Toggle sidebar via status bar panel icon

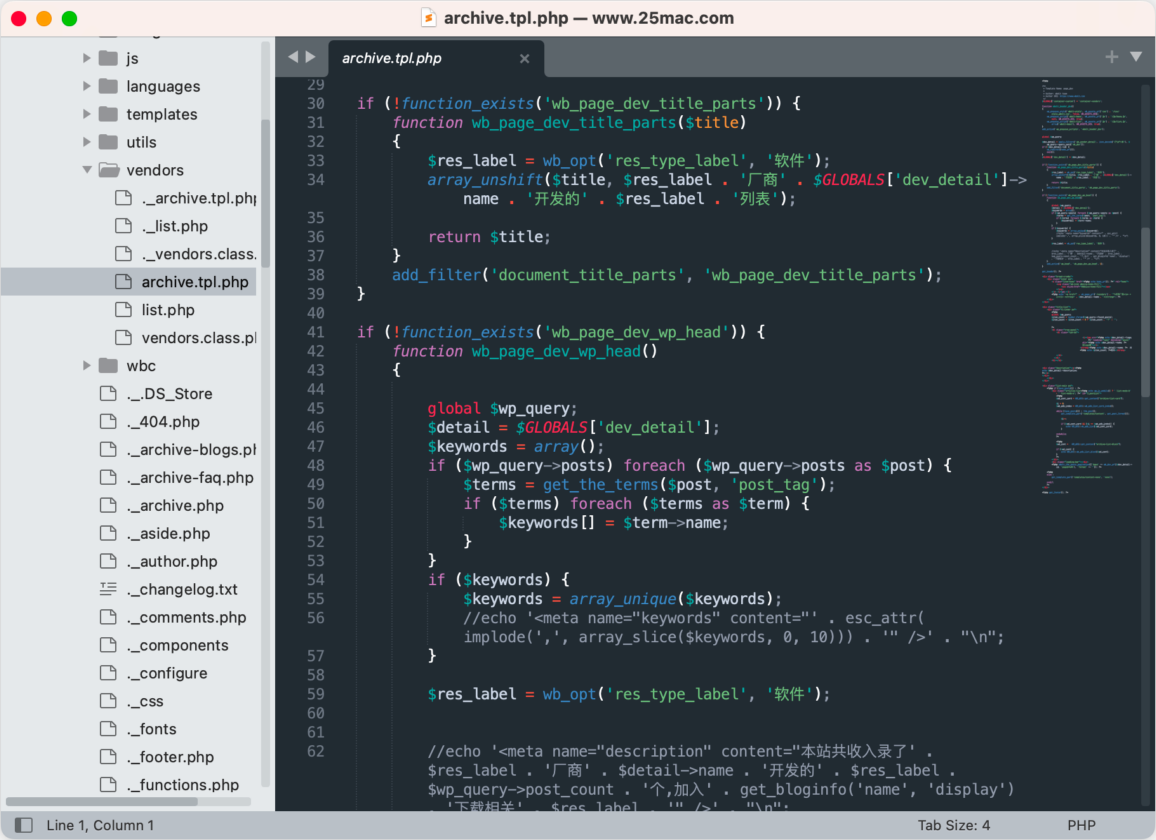coord(24,825)
